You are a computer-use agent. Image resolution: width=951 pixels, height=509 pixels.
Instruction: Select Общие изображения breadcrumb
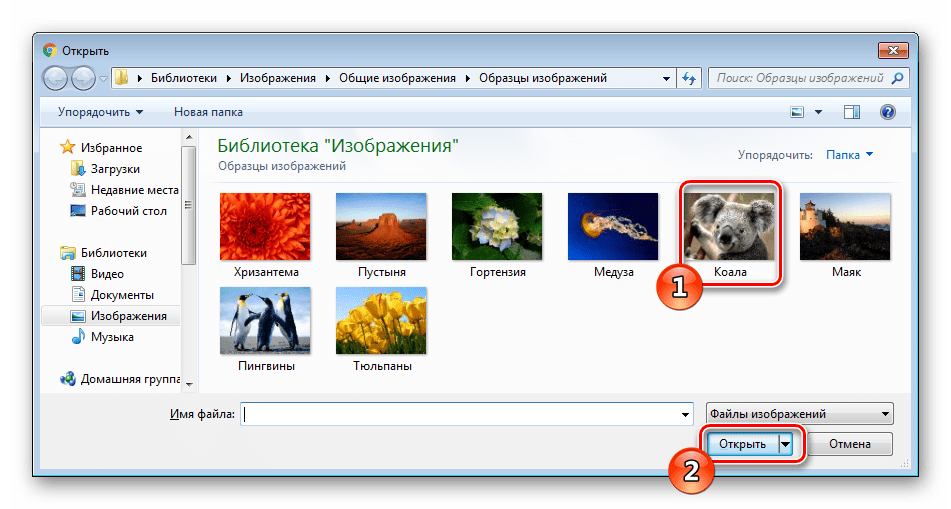pyautogui.click(x=397, y=78)
